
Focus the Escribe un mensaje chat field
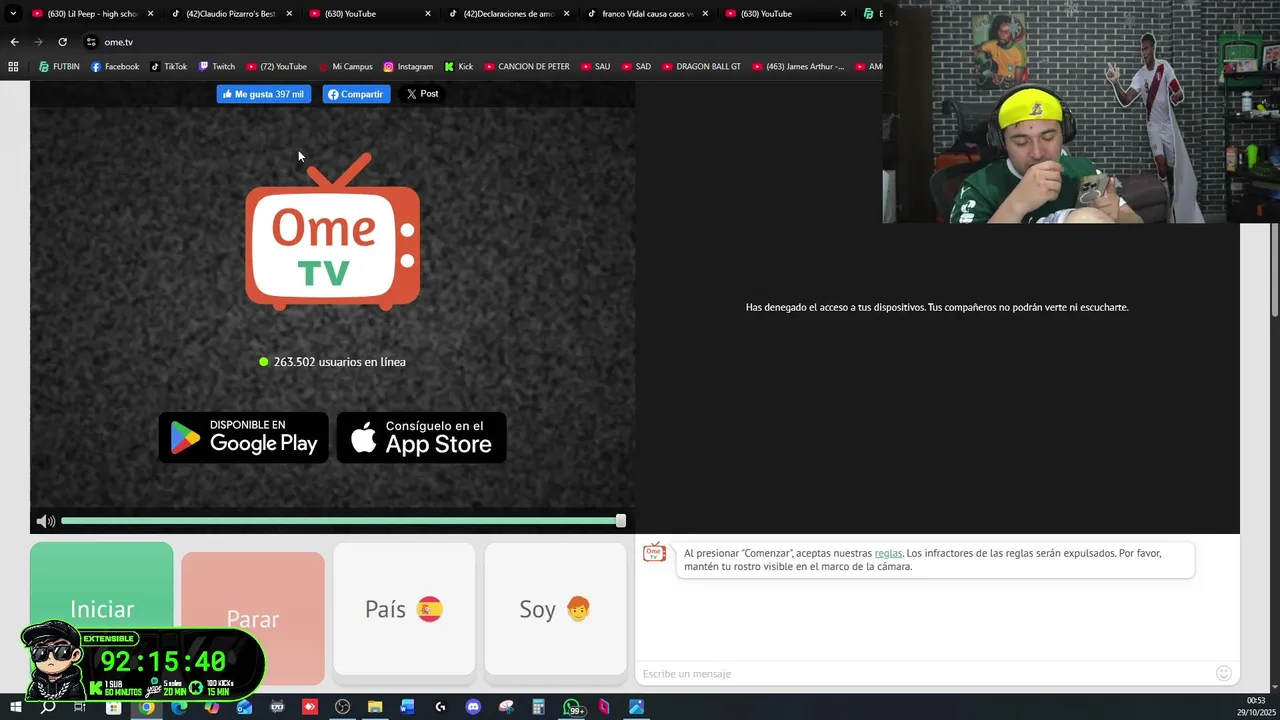pos(925,674)
